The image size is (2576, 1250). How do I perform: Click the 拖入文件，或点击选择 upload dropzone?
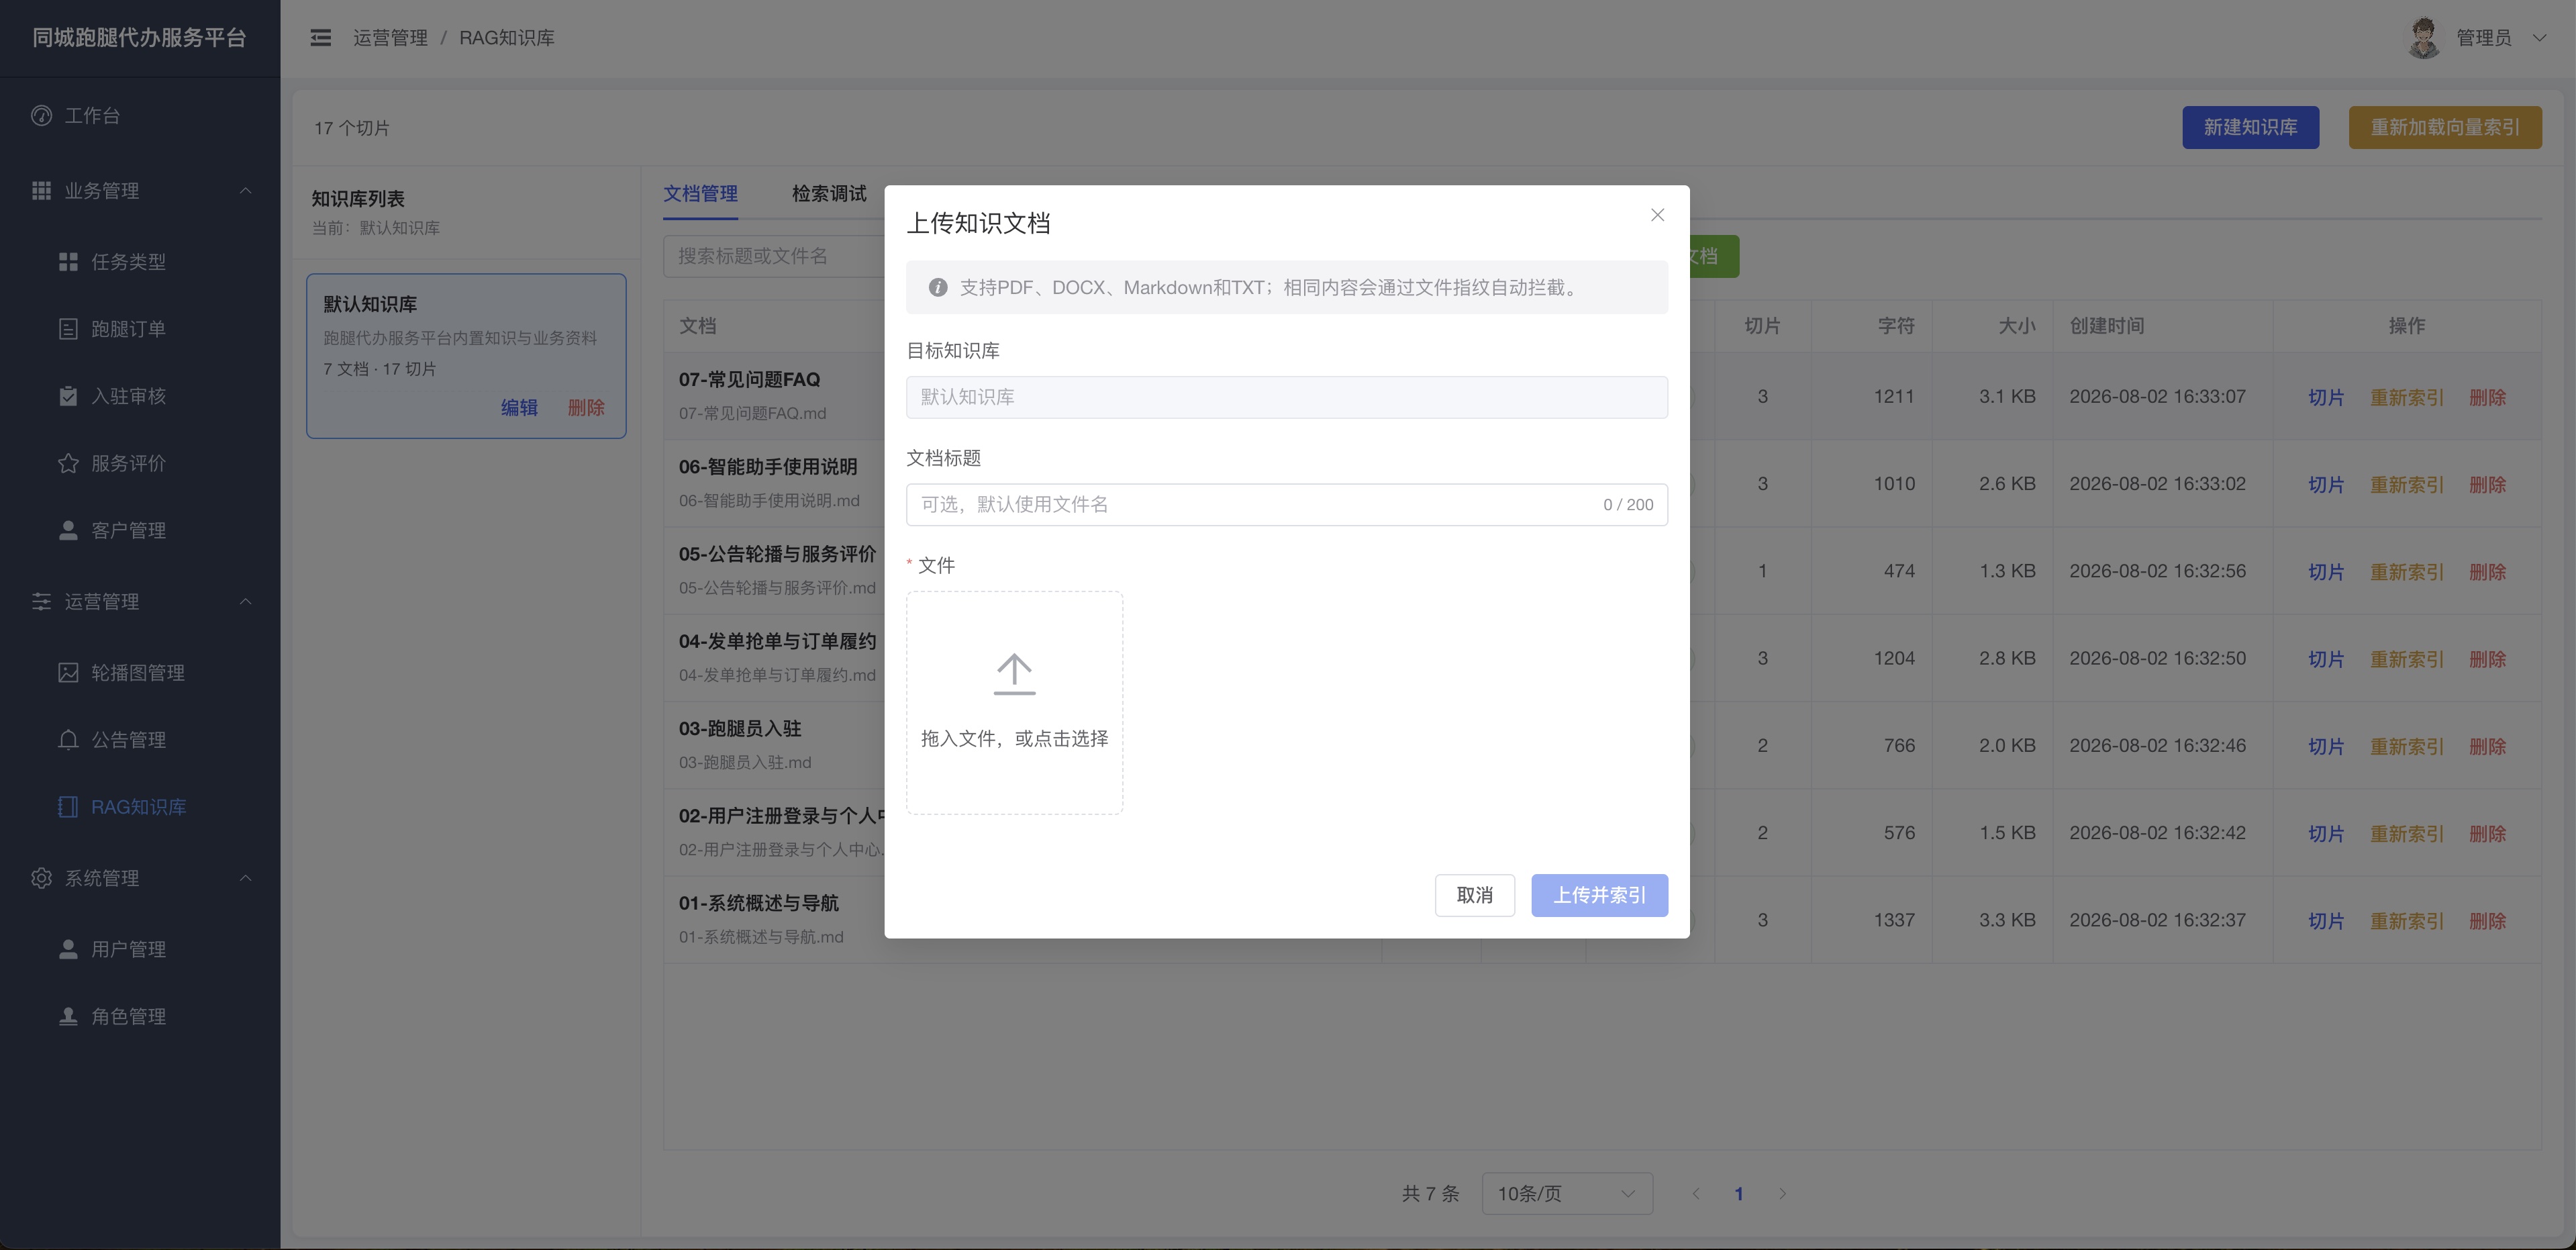point(1014,702)
